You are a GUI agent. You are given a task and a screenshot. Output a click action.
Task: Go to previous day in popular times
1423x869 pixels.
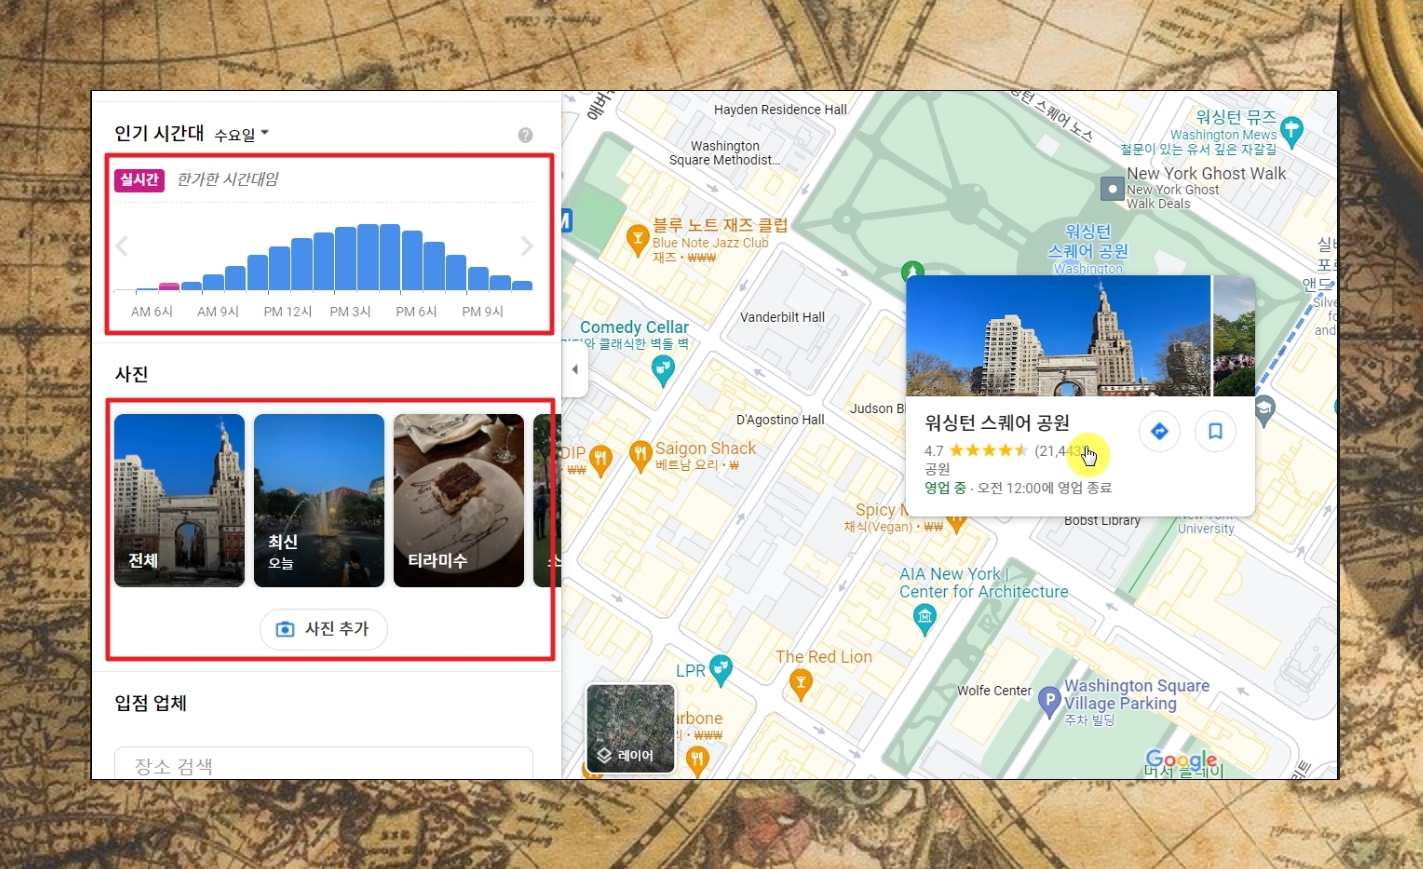122,246
